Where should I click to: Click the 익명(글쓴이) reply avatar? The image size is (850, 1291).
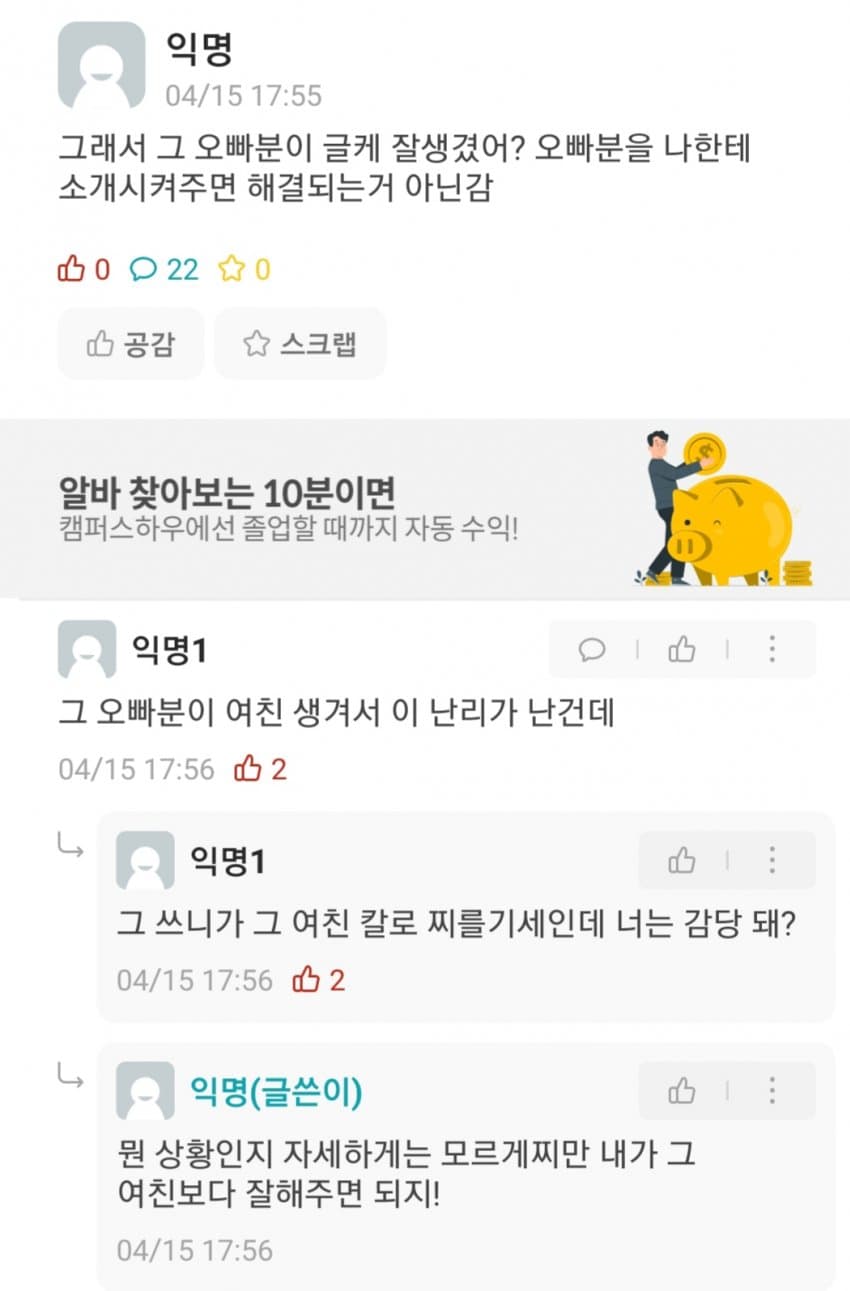(x=145, y=1091)
